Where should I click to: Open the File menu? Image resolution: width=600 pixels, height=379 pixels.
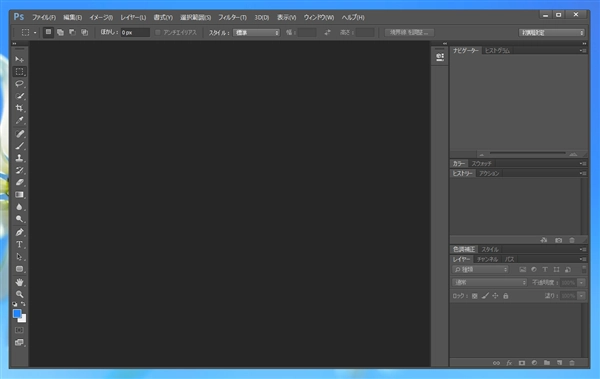(44, 18)
